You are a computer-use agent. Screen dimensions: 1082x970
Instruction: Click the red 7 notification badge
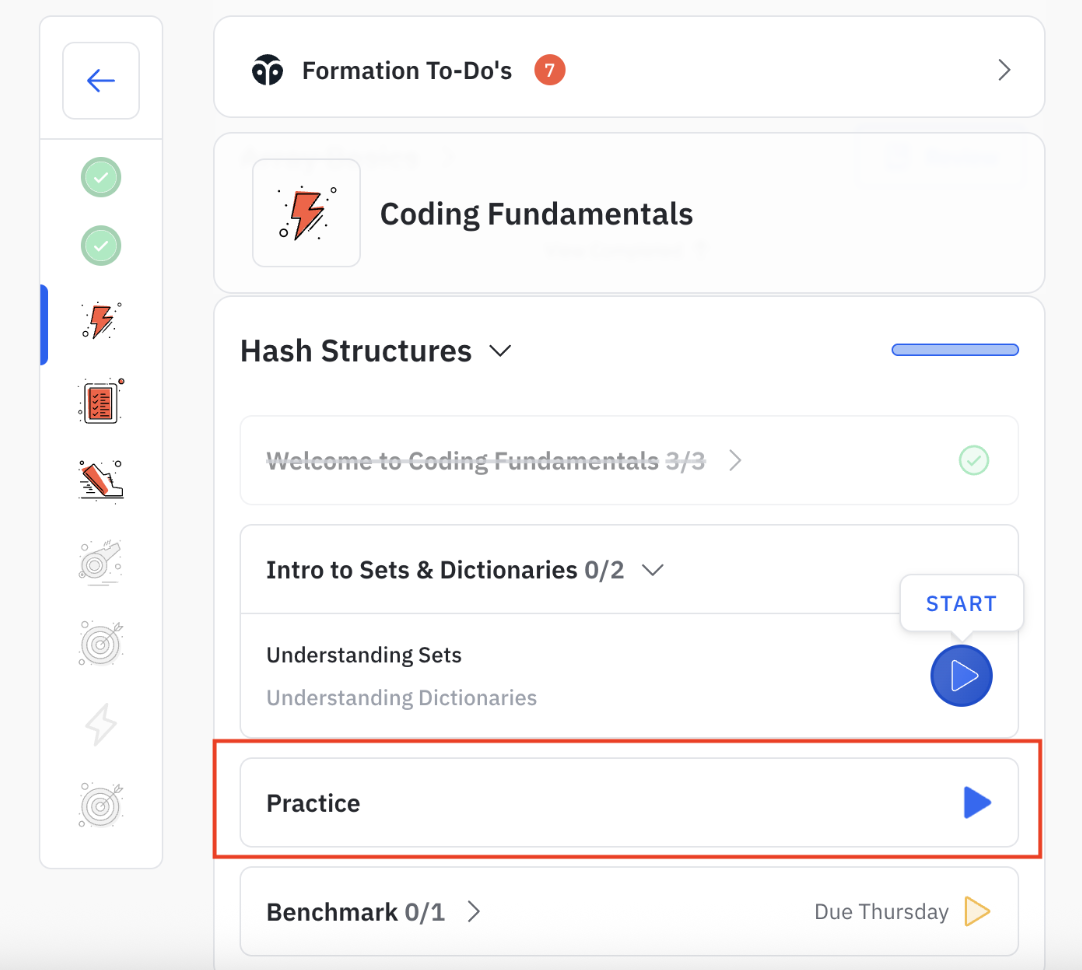click(549, 70)
